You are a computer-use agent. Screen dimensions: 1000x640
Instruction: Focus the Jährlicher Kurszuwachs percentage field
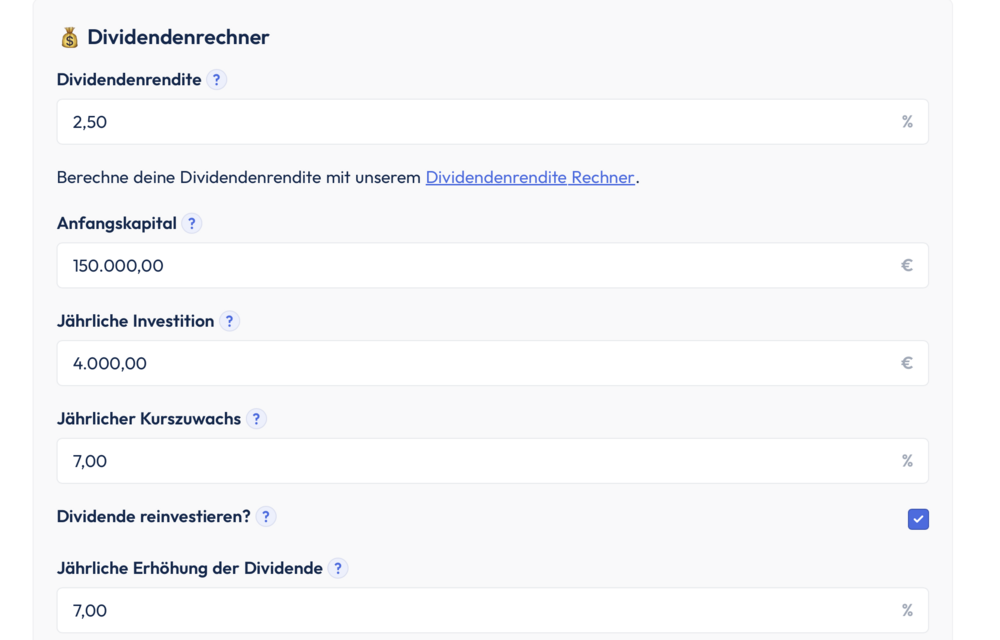[490, 460]
